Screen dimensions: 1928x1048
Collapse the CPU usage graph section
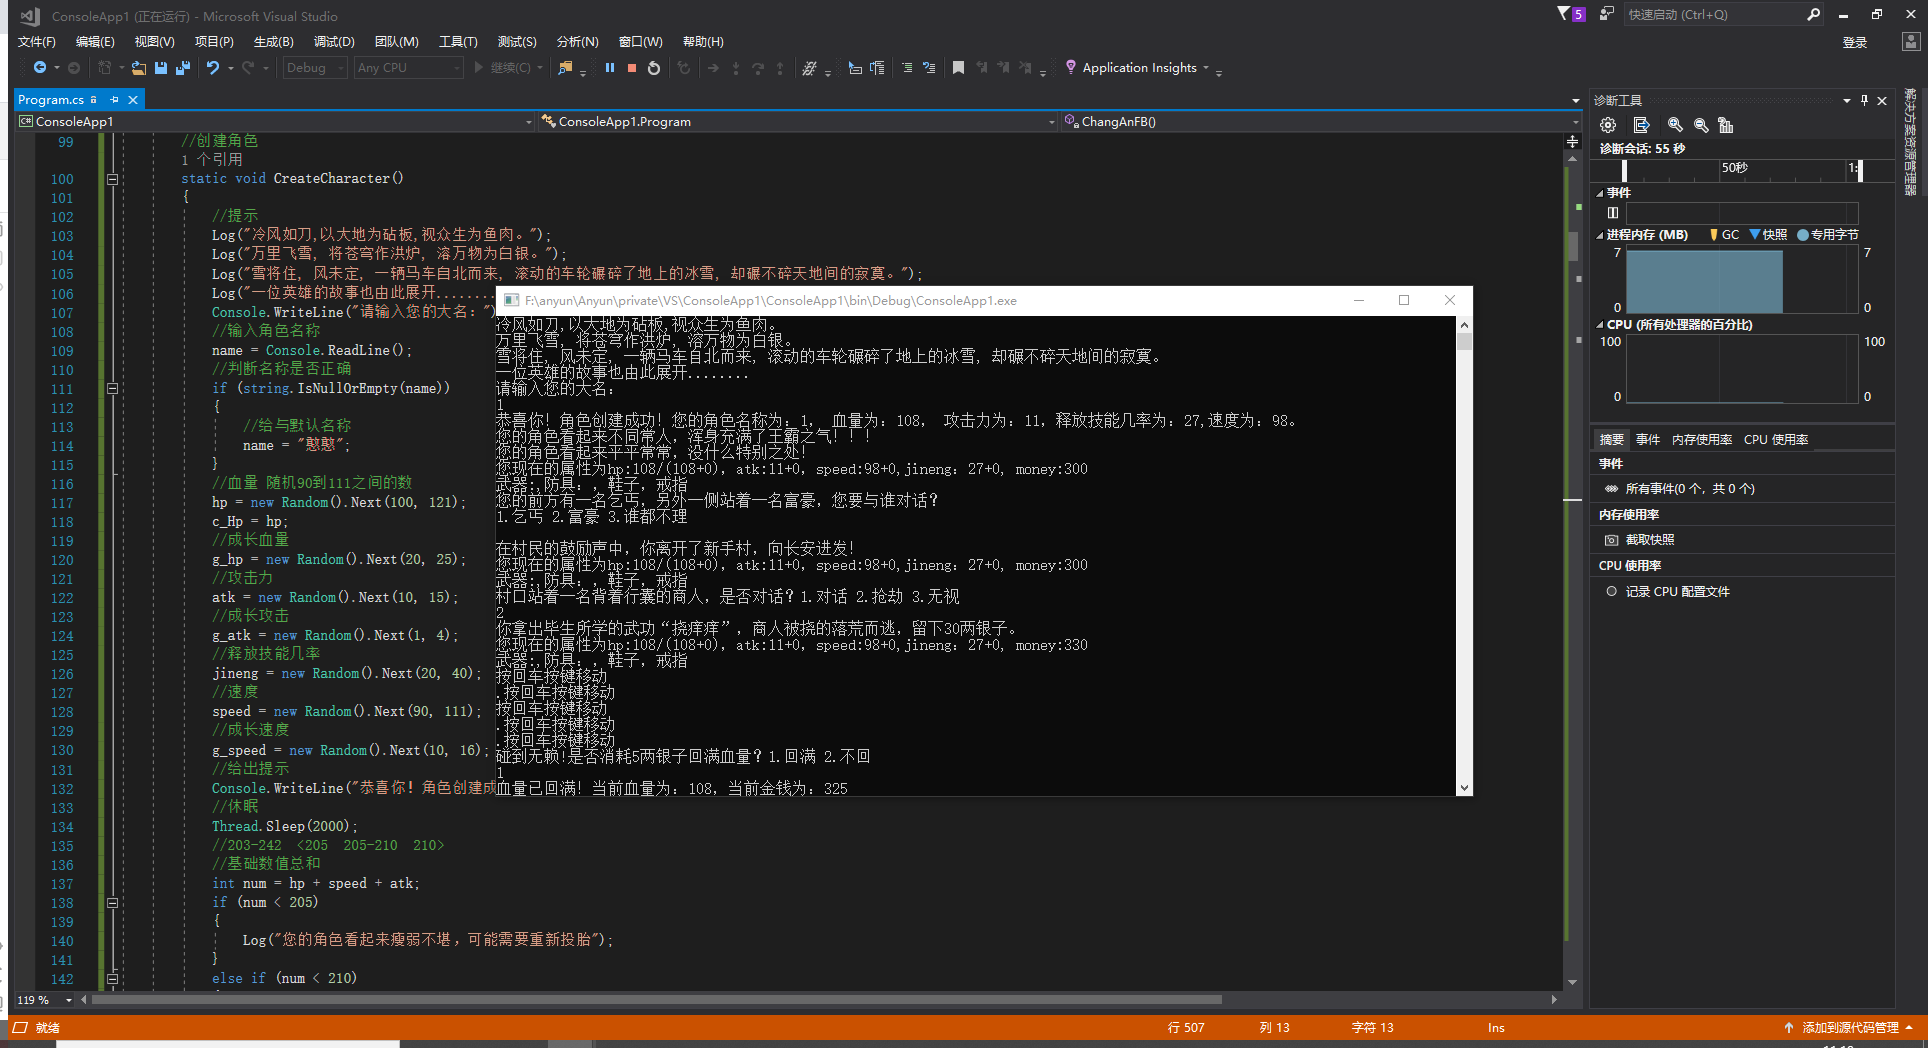pos(1600,325)
